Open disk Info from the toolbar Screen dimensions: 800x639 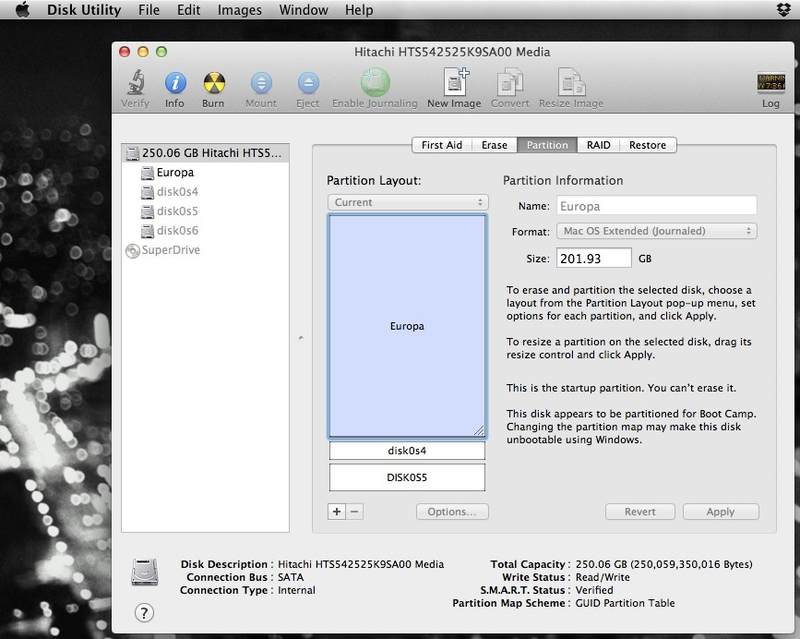[175, 83]
